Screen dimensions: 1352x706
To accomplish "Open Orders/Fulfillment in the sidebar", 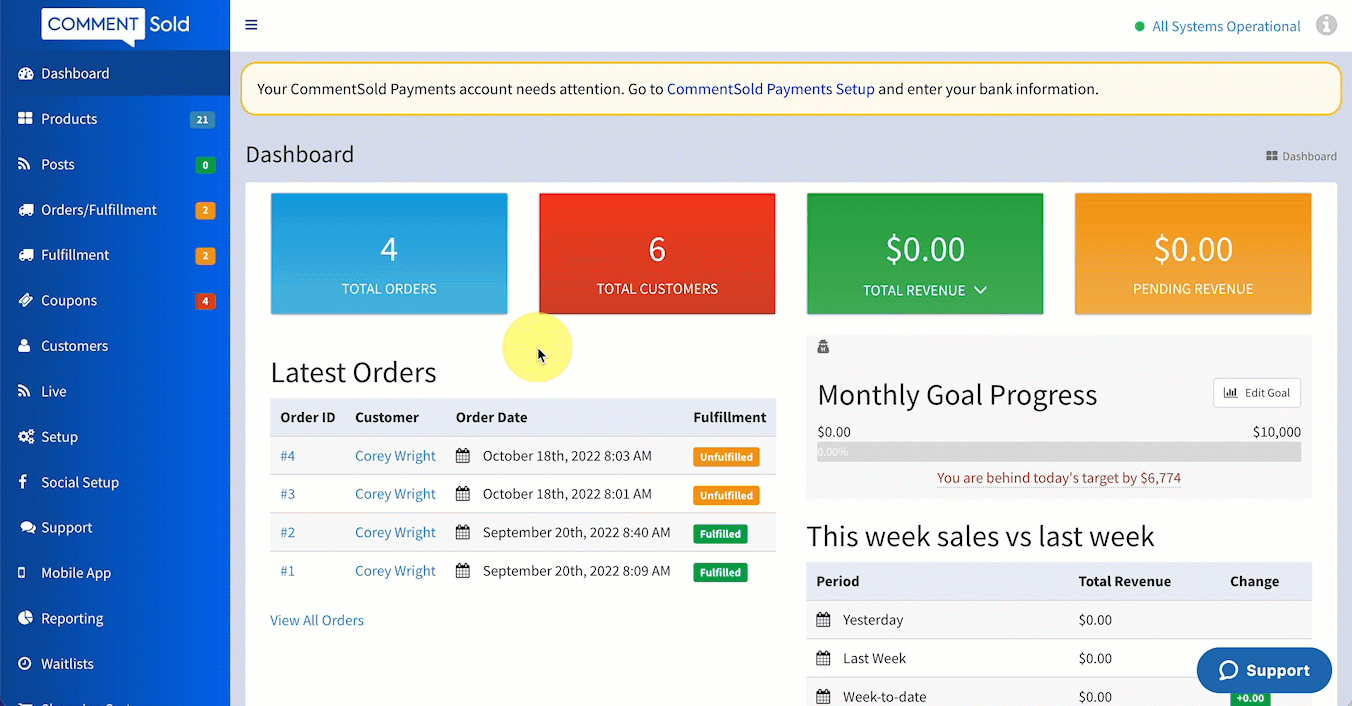I will [x=98, y=210].
